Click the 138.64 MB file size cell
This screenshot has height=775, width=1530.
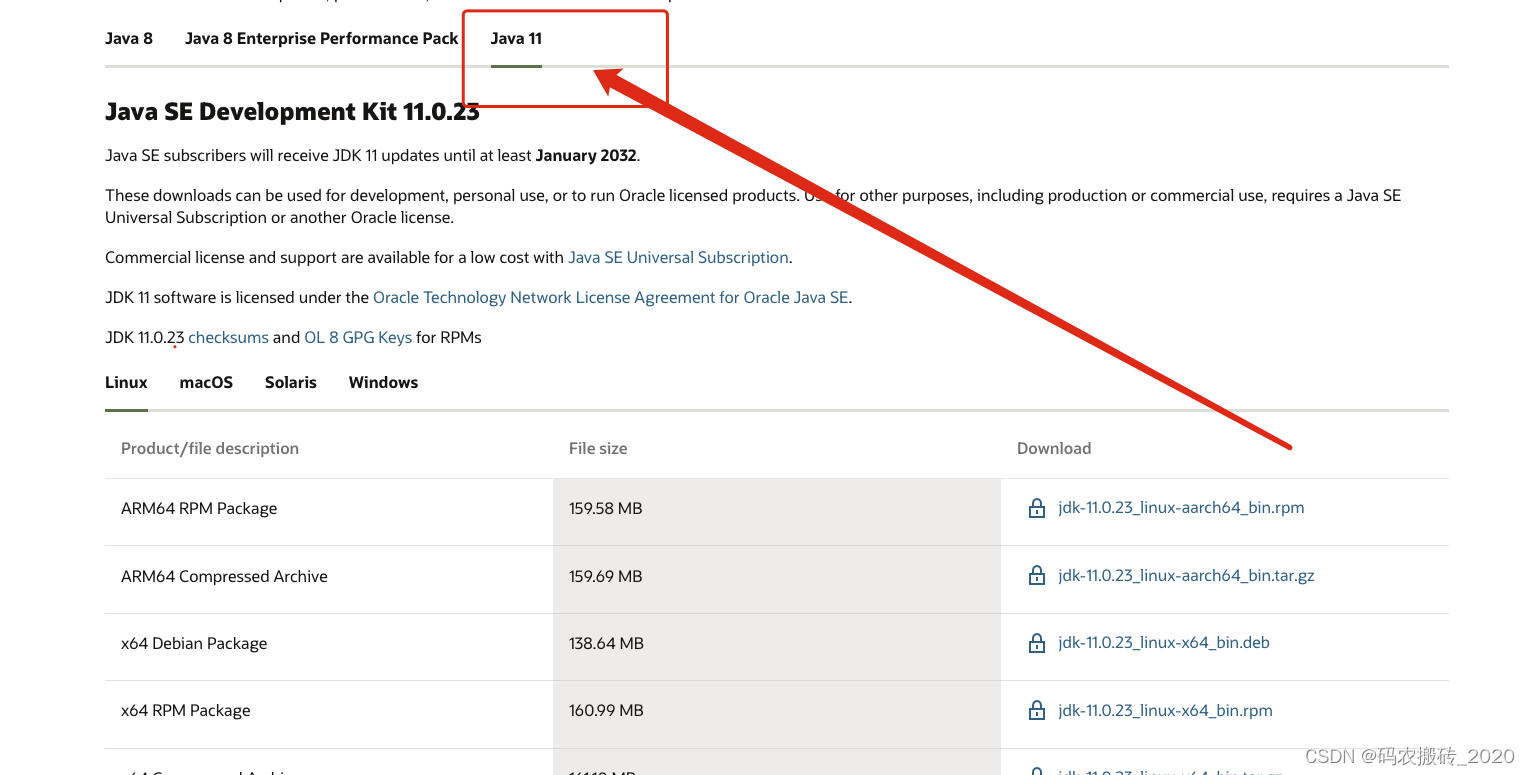click(777, 647)
